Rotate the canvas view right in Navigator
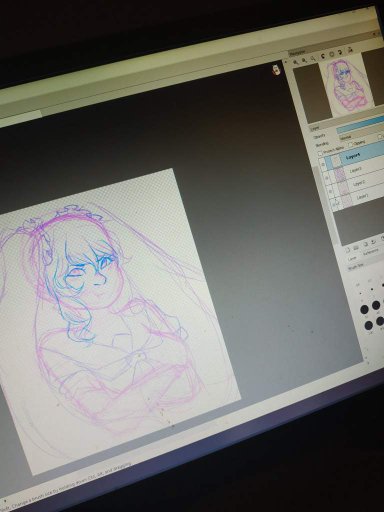Image resolution: width=384 pixels, height=512 pixels. coord(340,52)
